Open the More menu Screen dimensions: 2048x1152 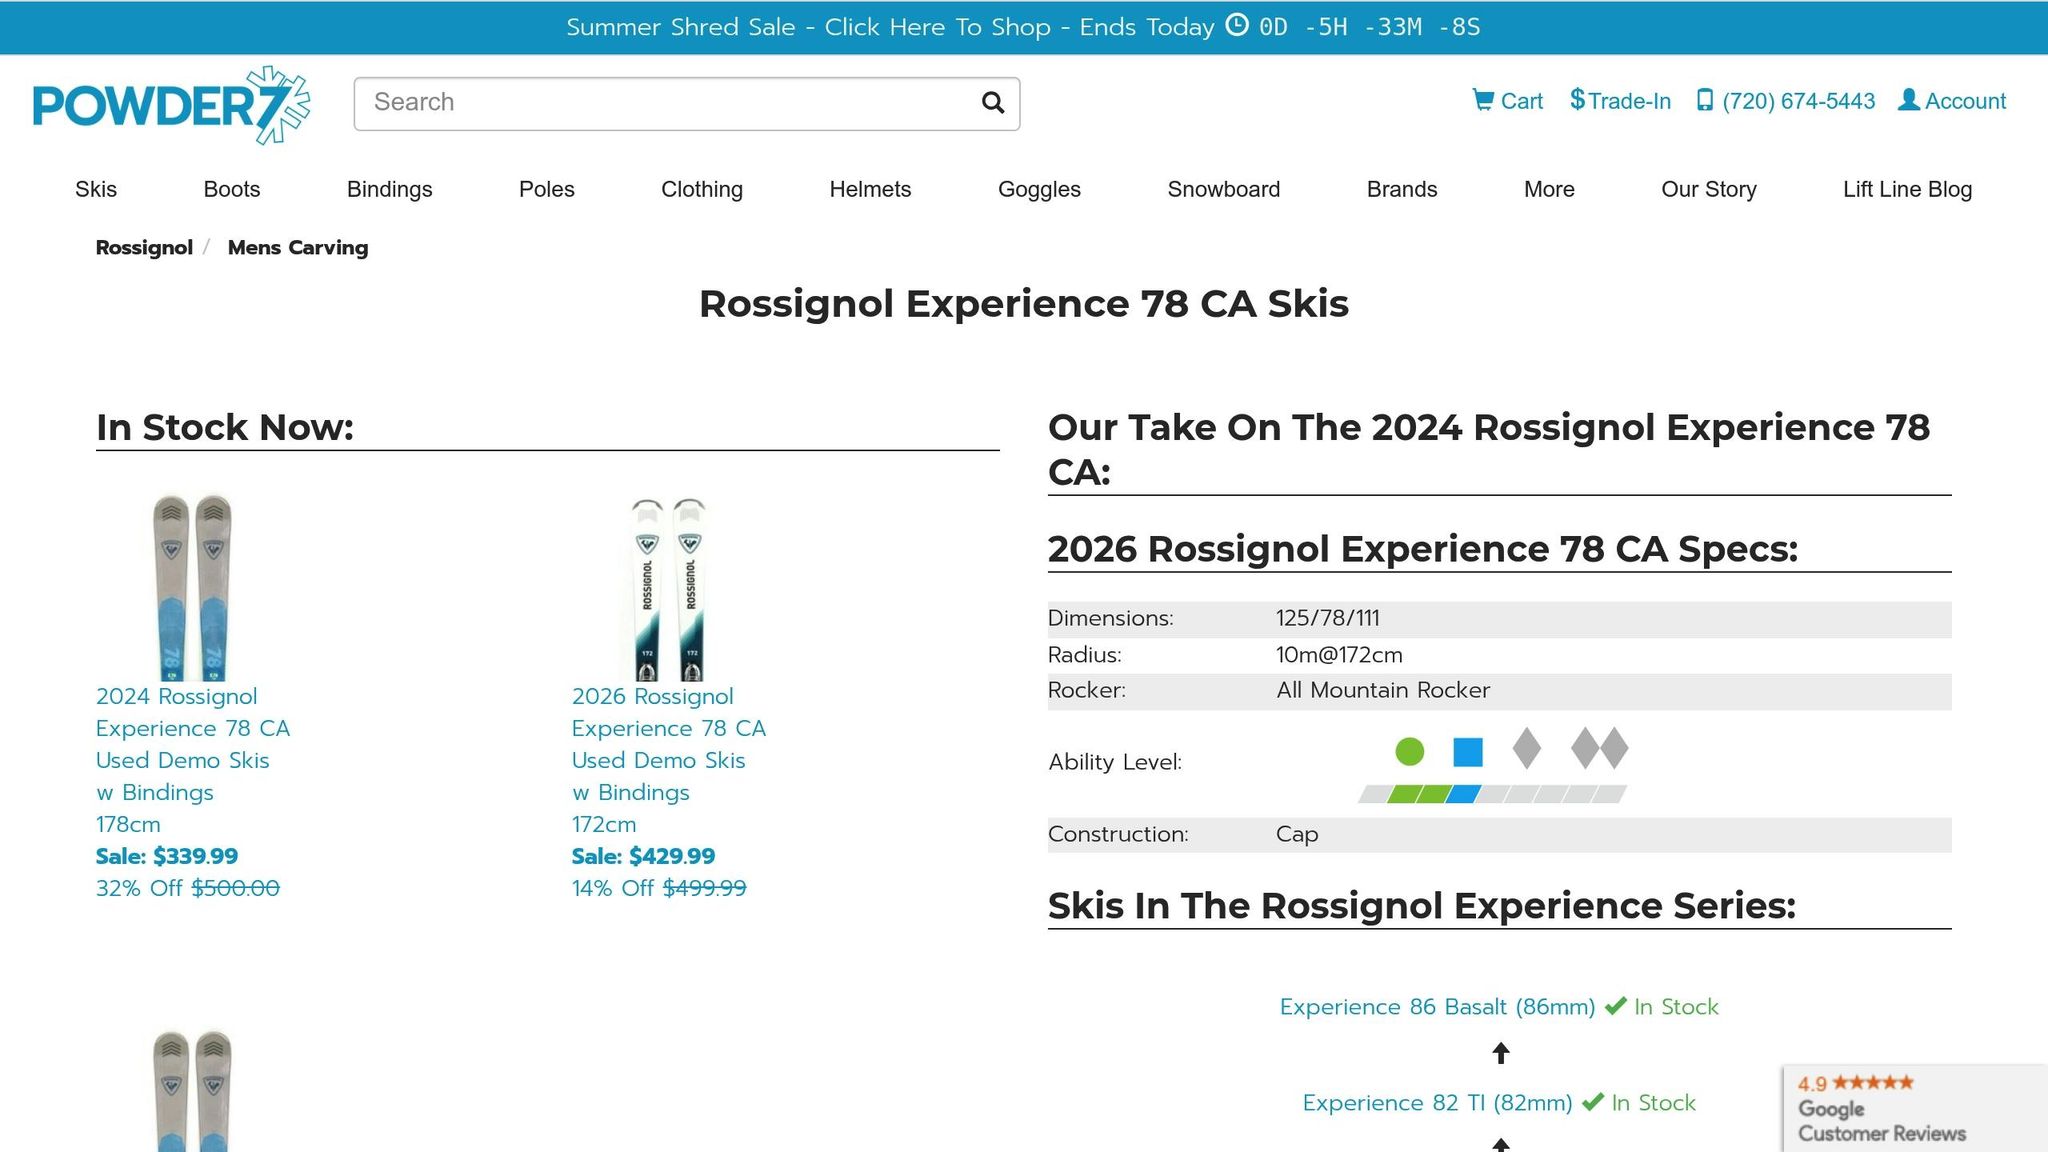point(1549,189)
